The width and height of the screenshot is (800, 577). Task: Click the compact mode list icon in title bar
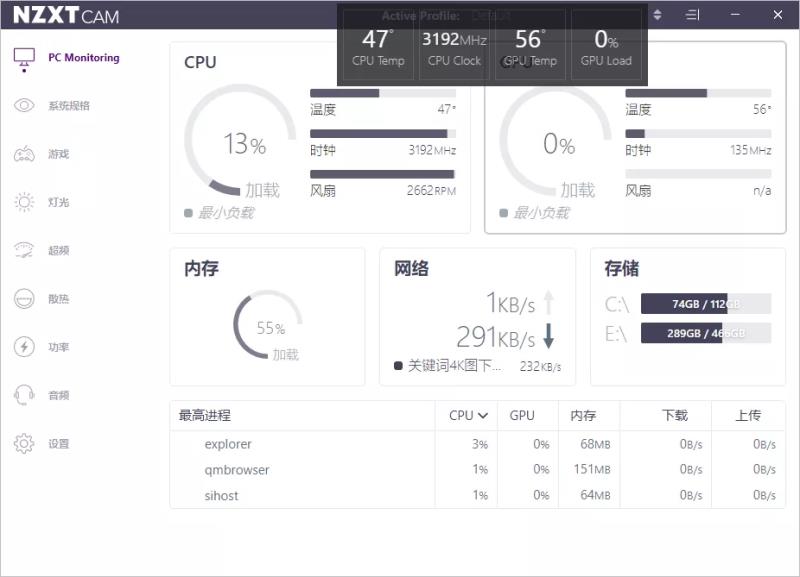(692, 15)
